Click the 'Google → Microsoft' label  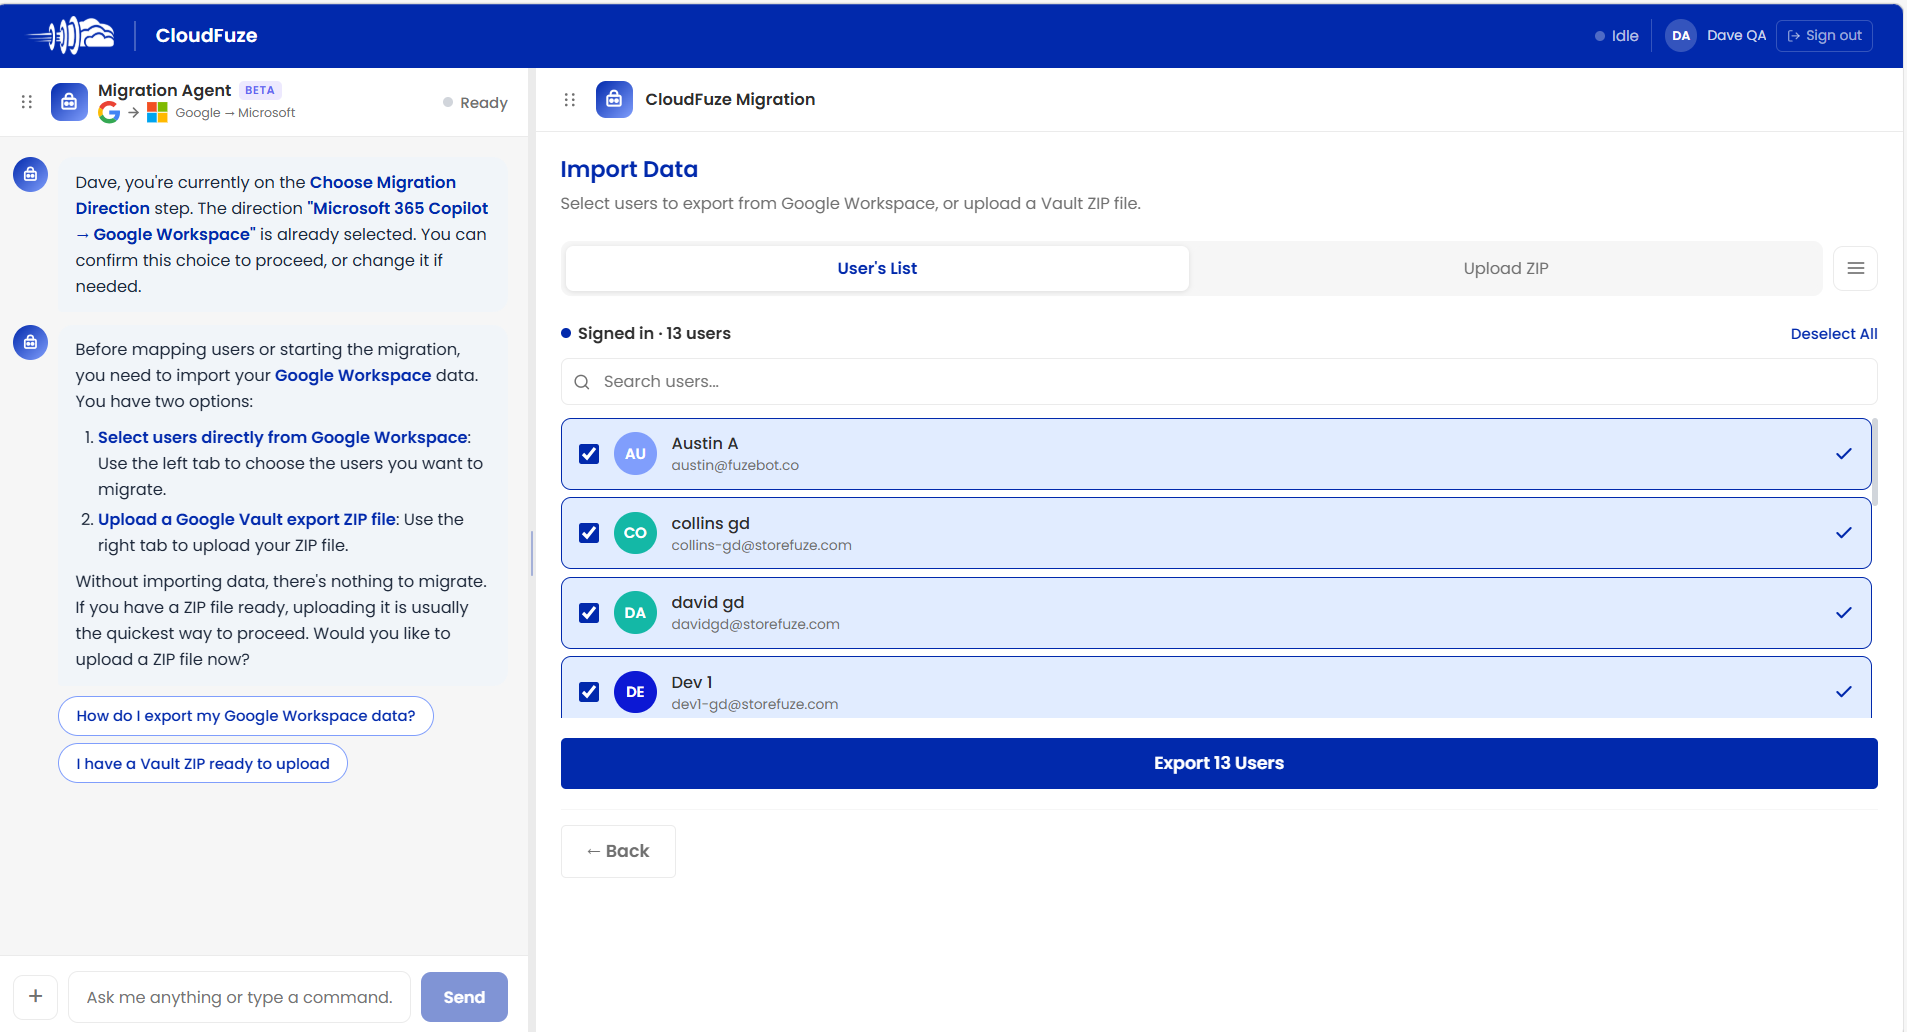(235, 113)
